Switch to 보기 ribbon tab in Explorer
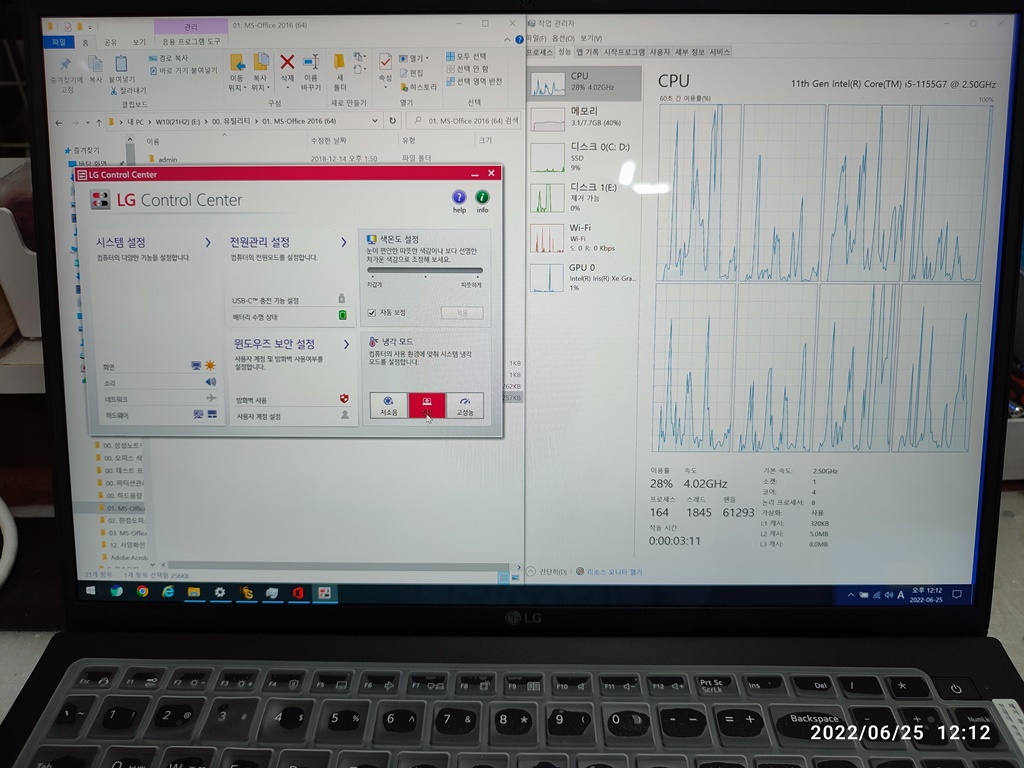The width and height of the screenshot is (1024, 768). click(139, 42)
